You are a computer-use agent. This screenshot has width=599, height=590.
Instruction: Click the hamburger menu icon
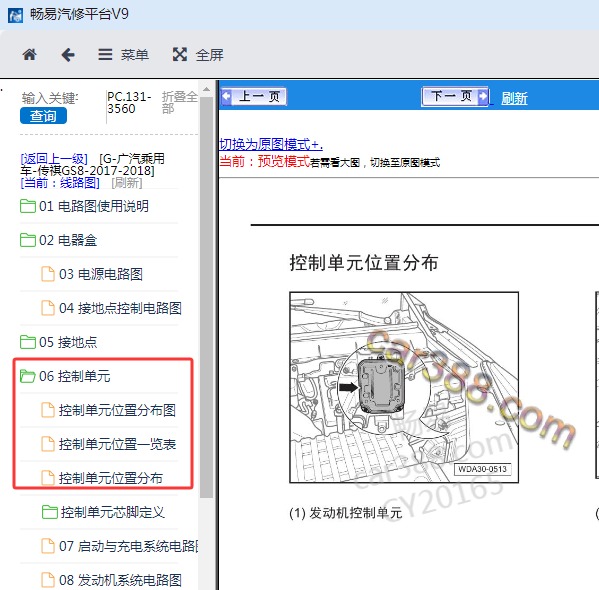(105, 54)
